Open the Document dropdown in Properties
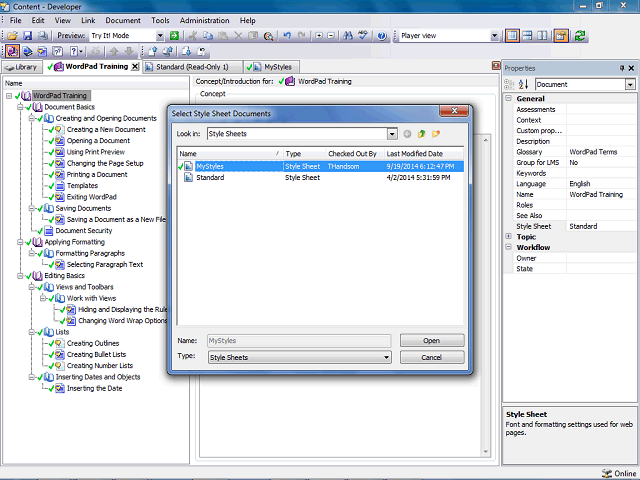 630,84
